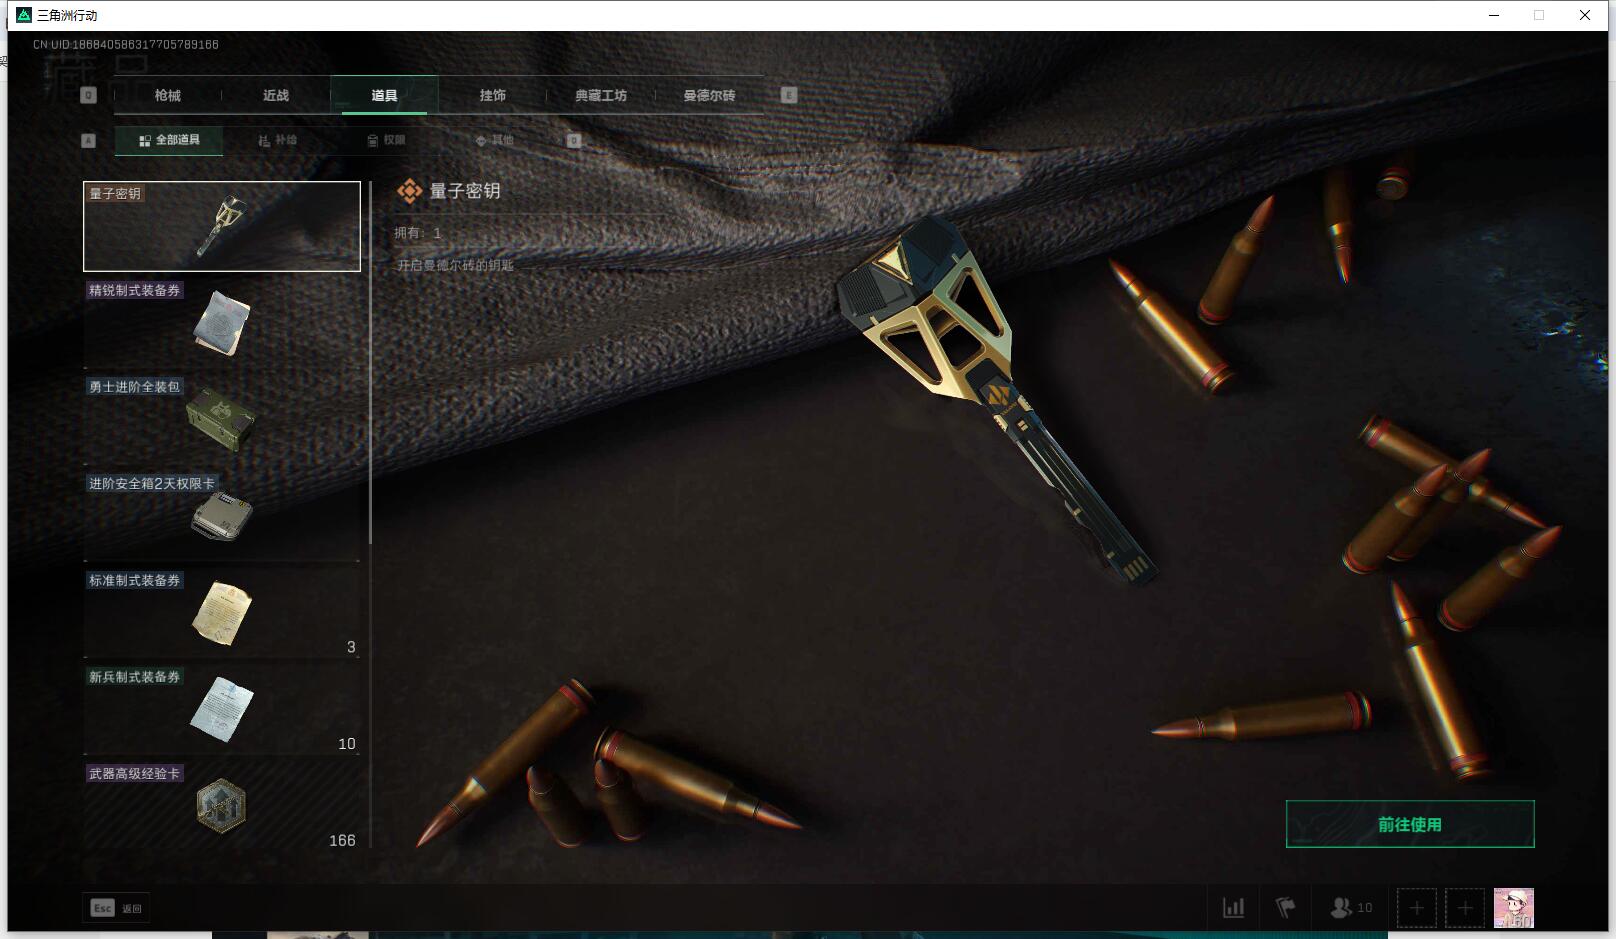Viewport: 1616px width, 939px height.
Task: Filter items by 权限
Action: point(386,140)
